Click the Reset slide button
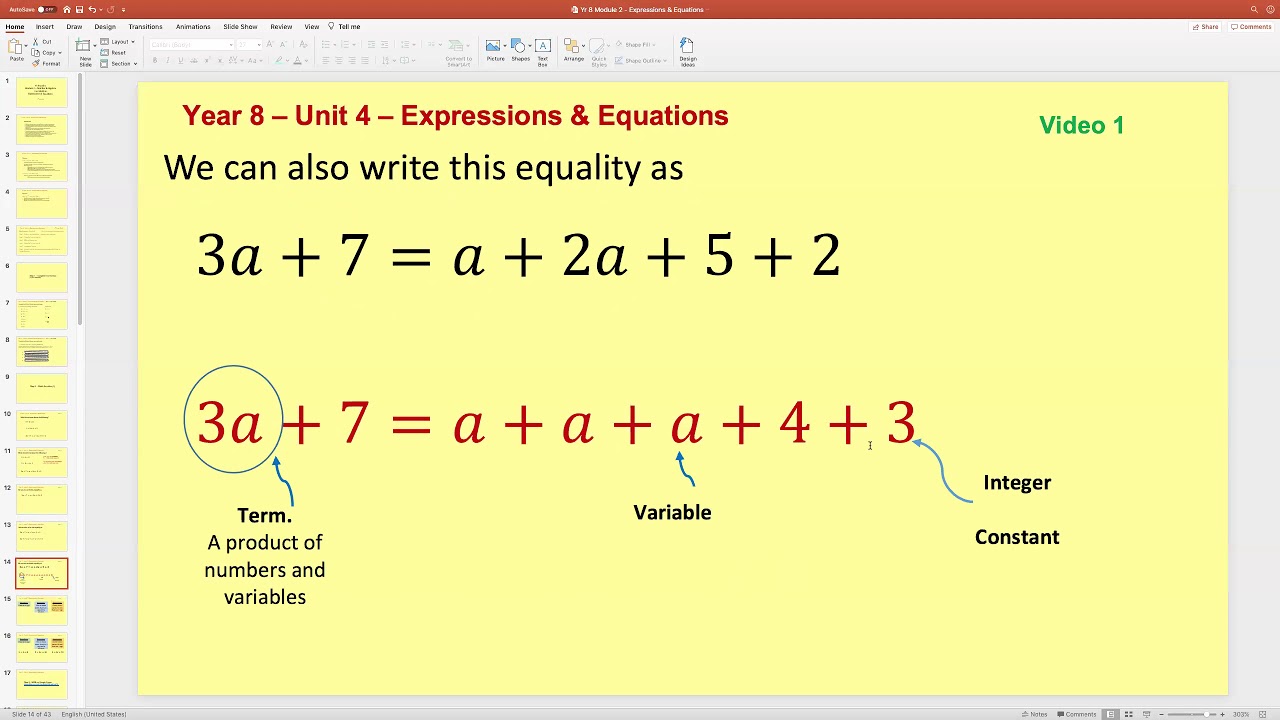 coord(112,53)
